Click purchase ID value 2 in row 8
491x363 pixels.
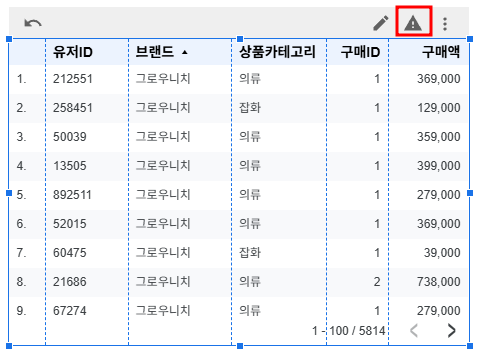[x=377, y=282]
